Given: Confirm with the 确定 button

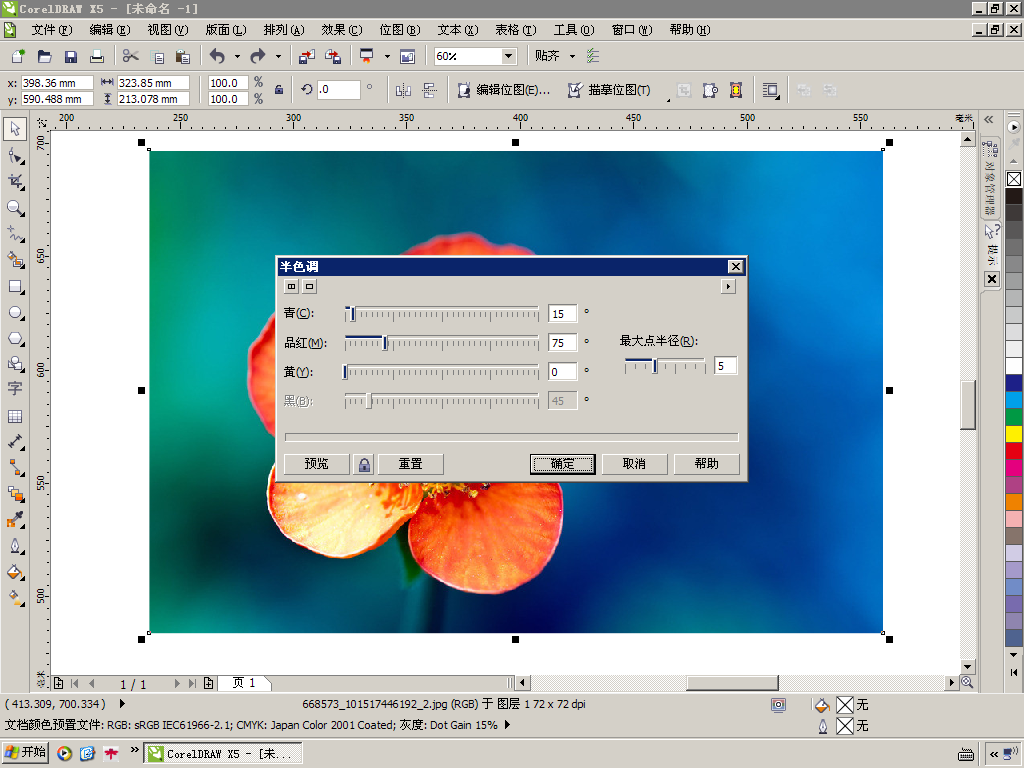Looking at the screenshot, I should [x=562, y=464].
